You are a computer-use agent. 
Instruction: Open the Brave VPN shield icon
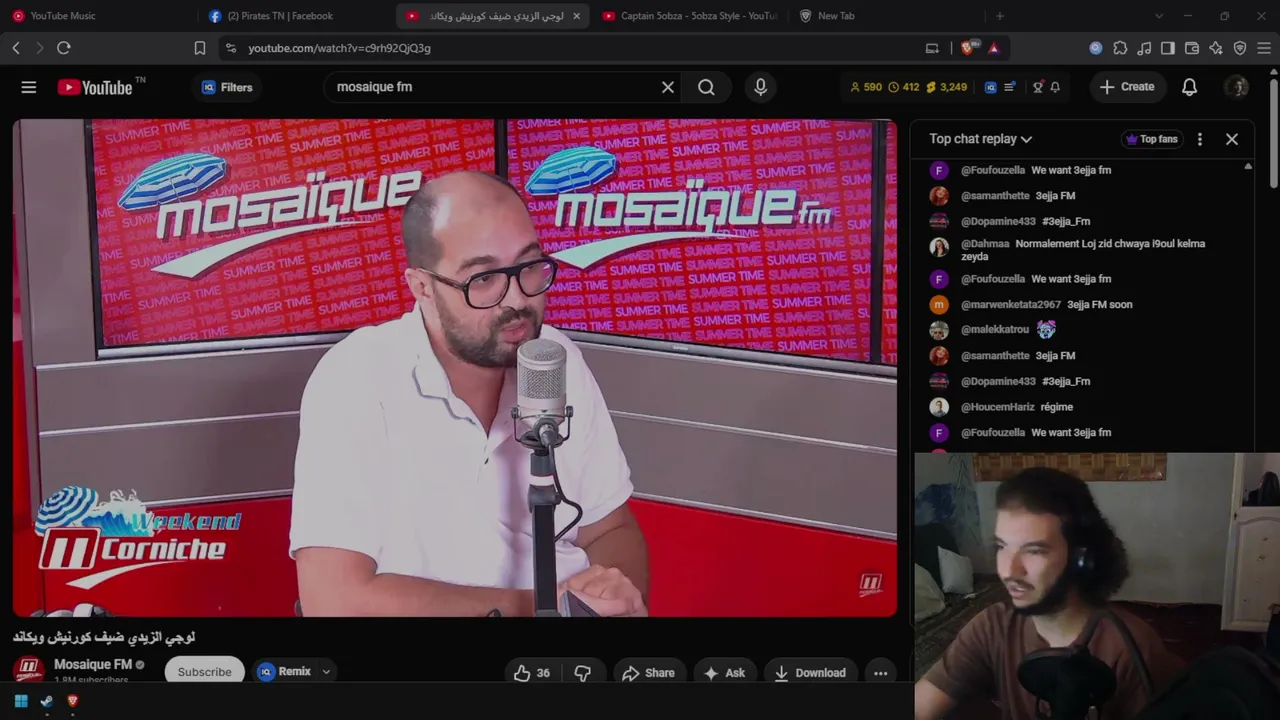1240,48
